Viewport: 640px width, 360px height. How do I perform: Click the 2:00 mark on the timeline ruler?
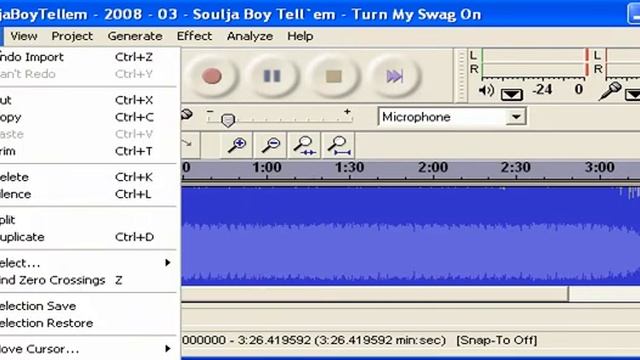point(433,167)
